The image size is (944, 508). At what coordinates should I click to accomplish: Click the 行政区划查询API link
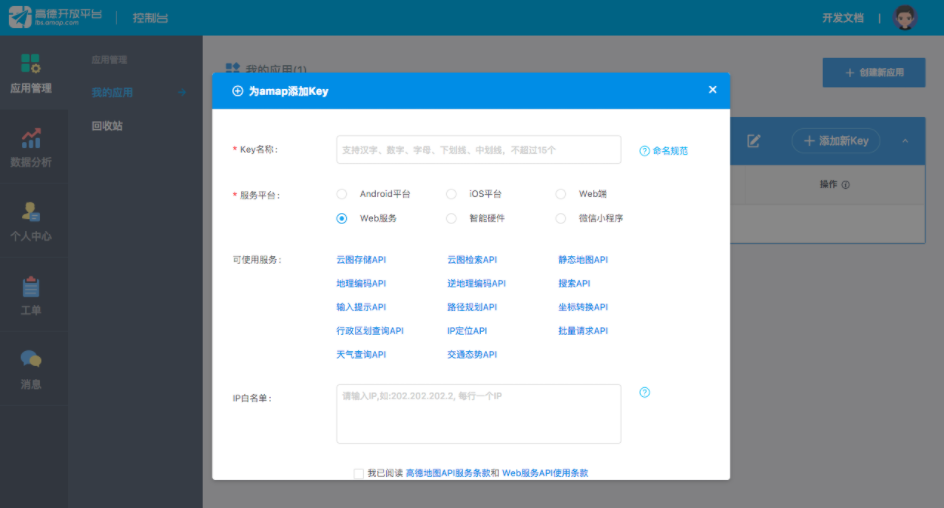370,330
